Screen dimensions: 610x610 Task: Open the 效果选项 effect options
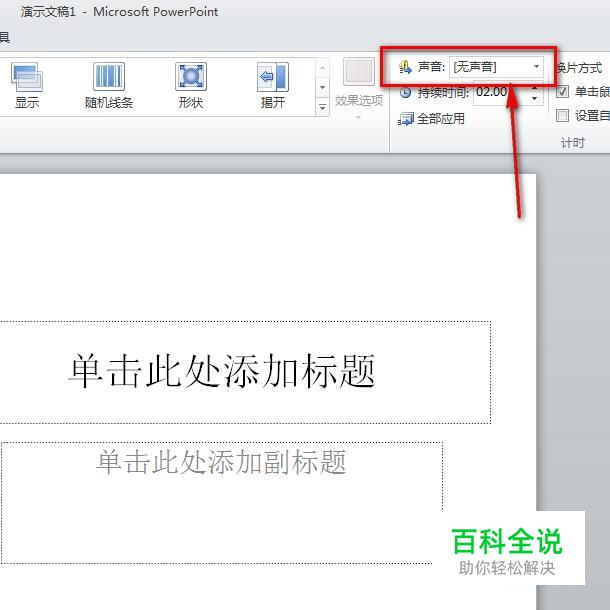tap(358, 89)
